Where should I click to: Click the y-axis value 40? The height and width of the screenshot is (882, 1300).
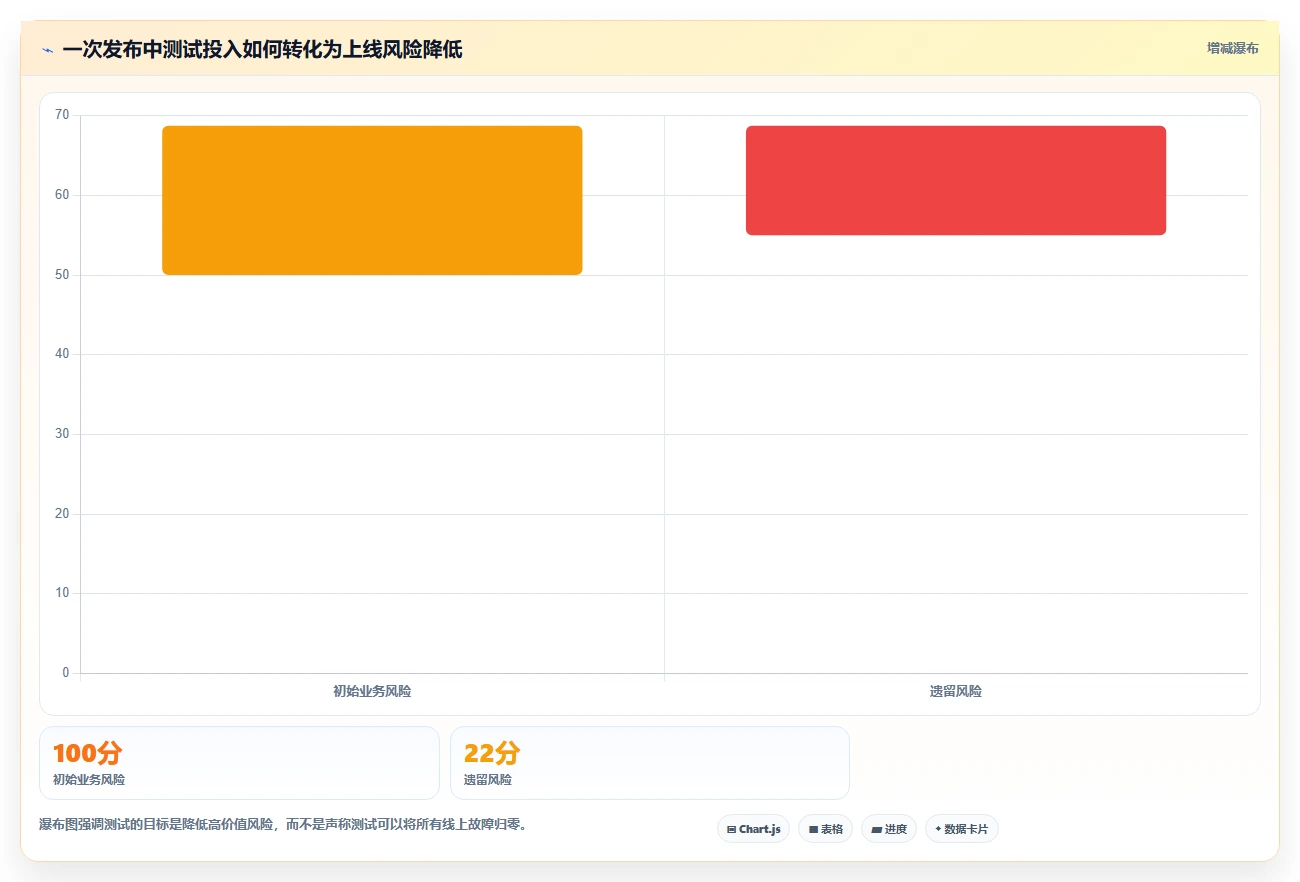(62, 354)
